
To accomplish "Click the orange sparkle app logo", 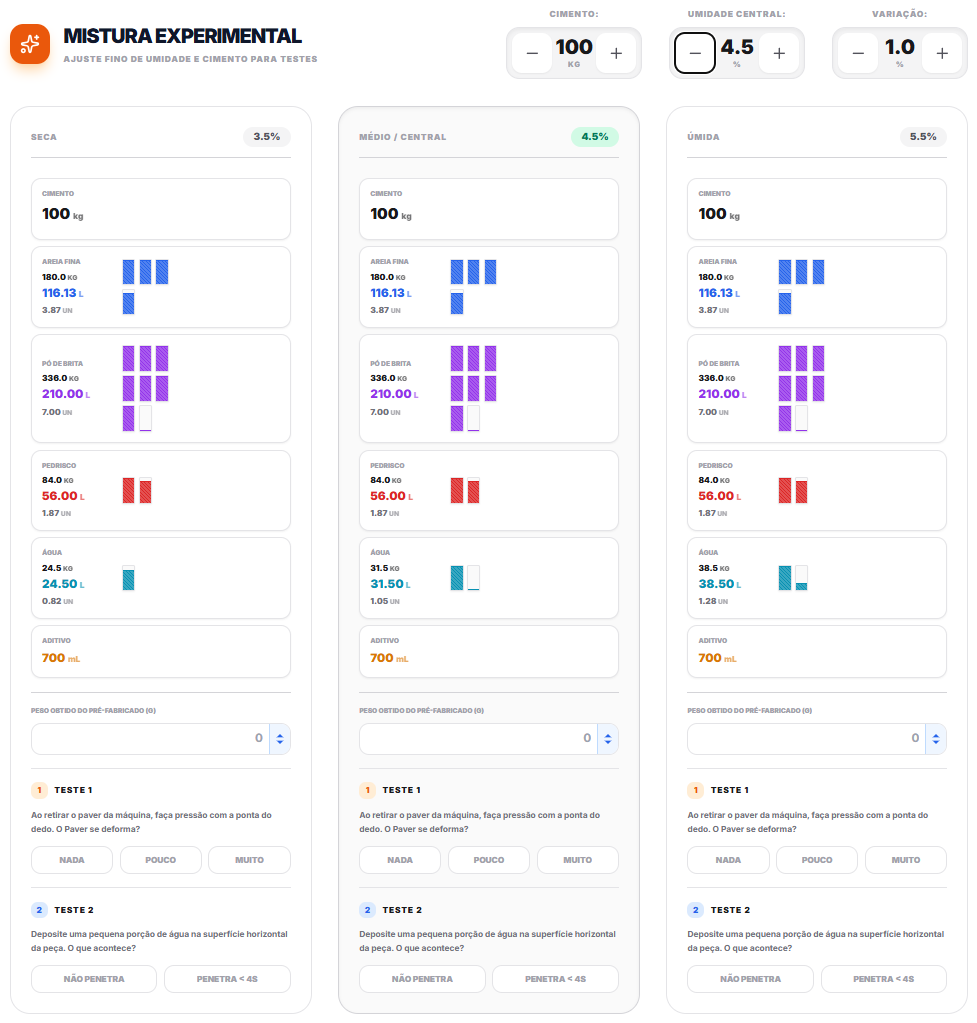I will tap(30, 43).
